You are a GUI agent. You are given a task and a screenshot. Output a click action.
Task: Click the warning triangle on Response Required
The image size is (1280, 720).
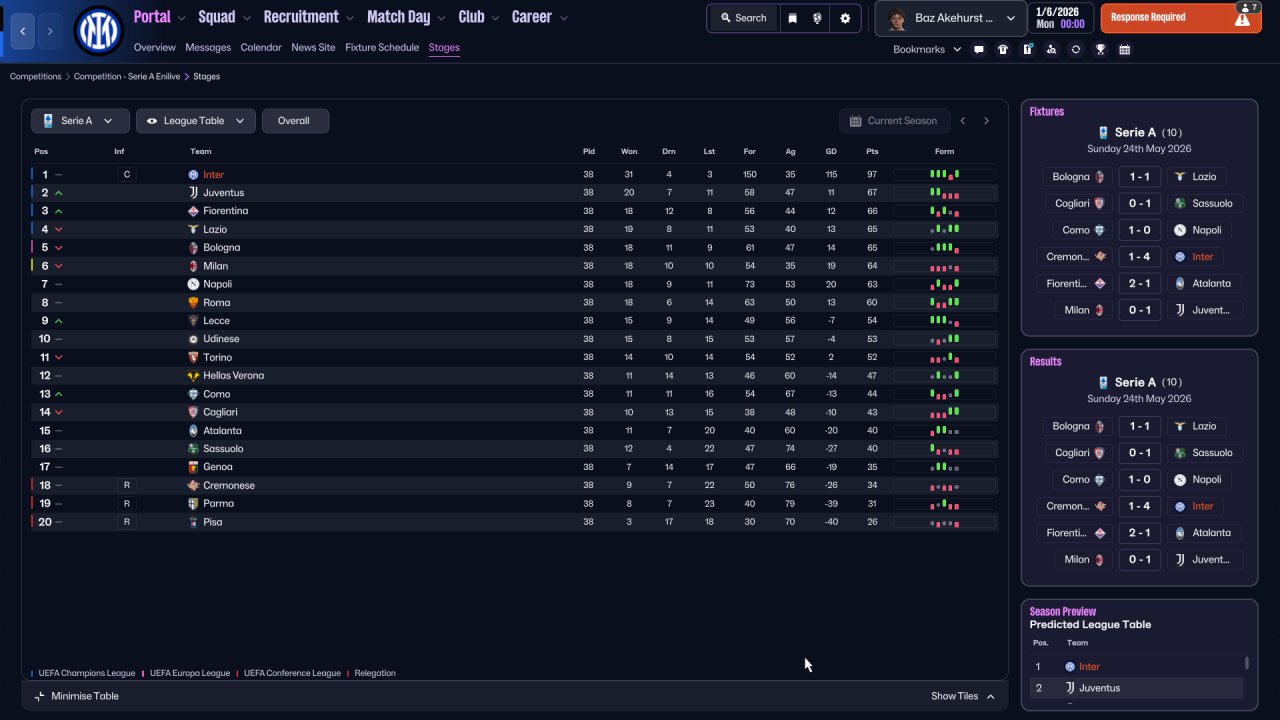pos(1243,19)
